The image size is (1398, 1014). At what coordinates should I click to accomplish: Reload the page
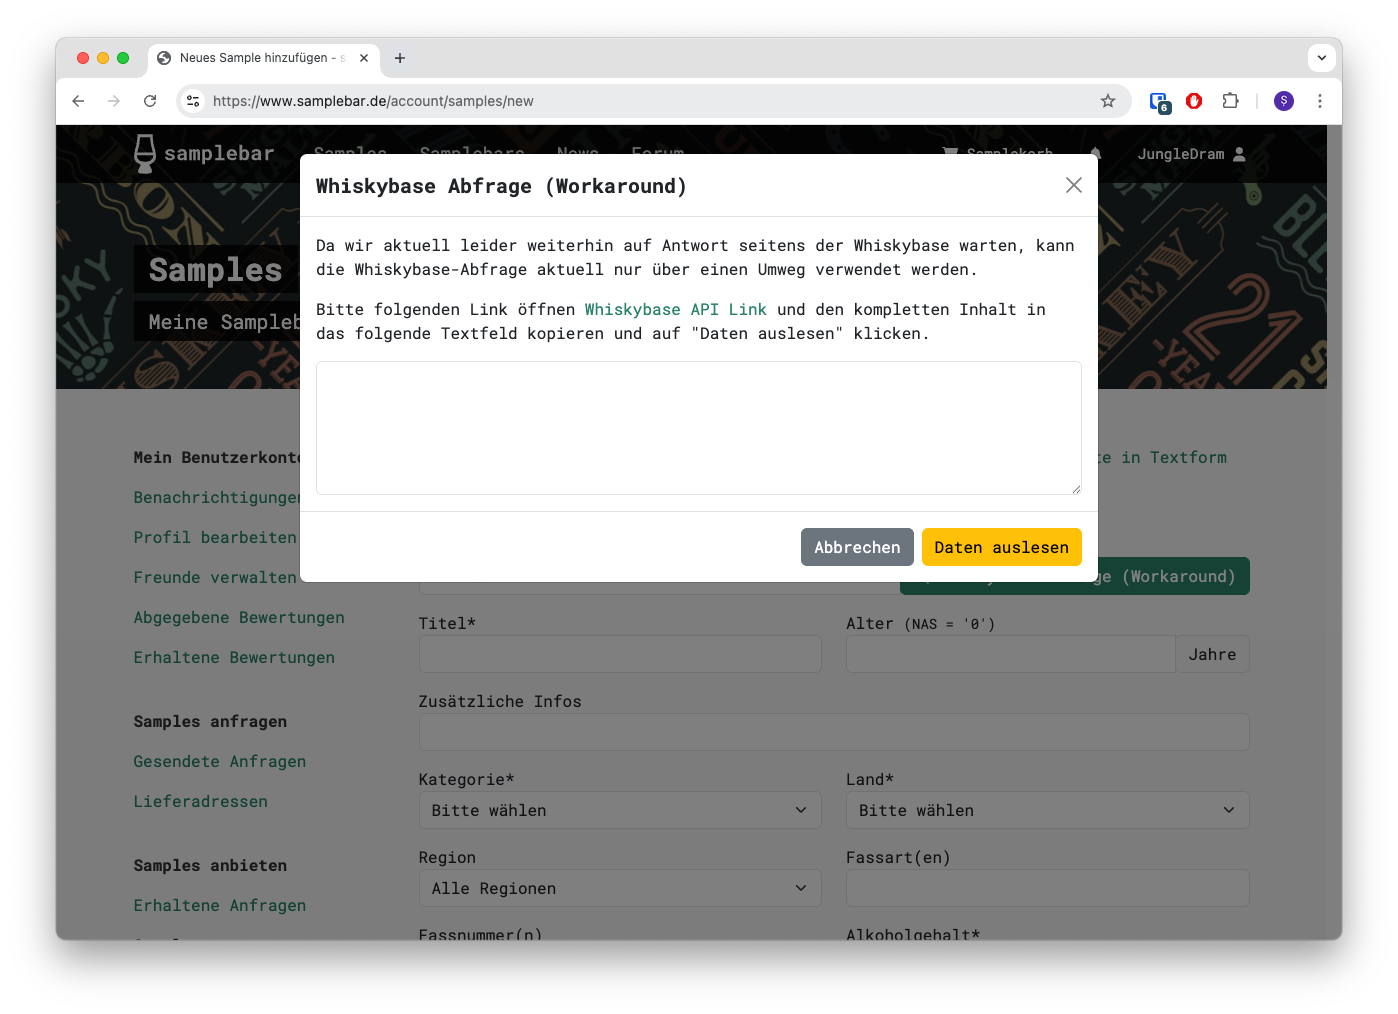pos(150,101)
